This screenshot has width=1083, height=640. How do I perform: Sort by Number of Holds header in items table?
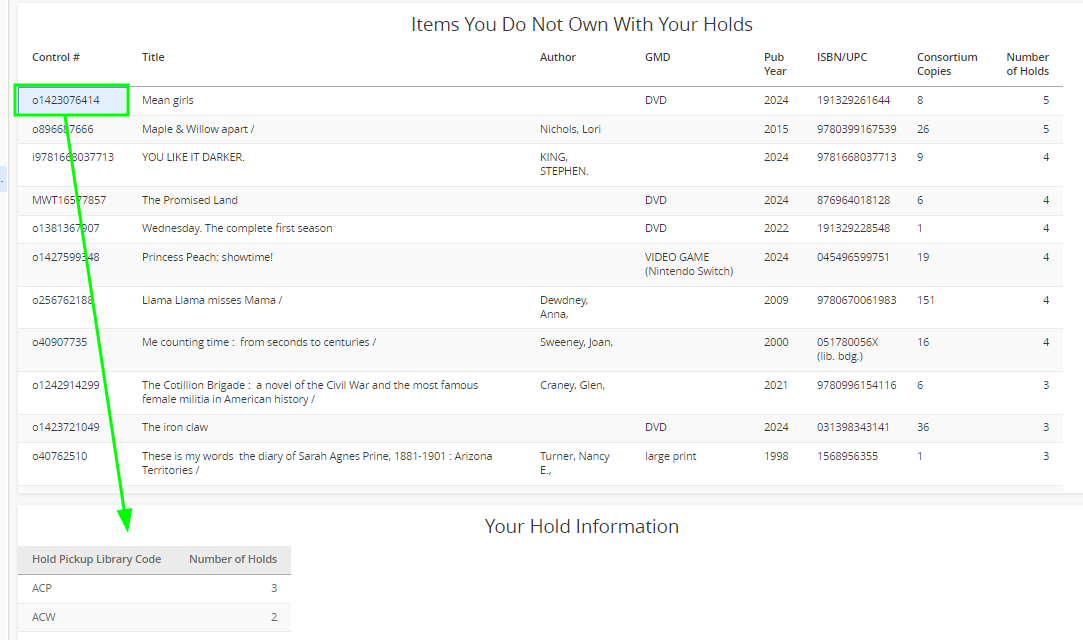[1028, 64]
